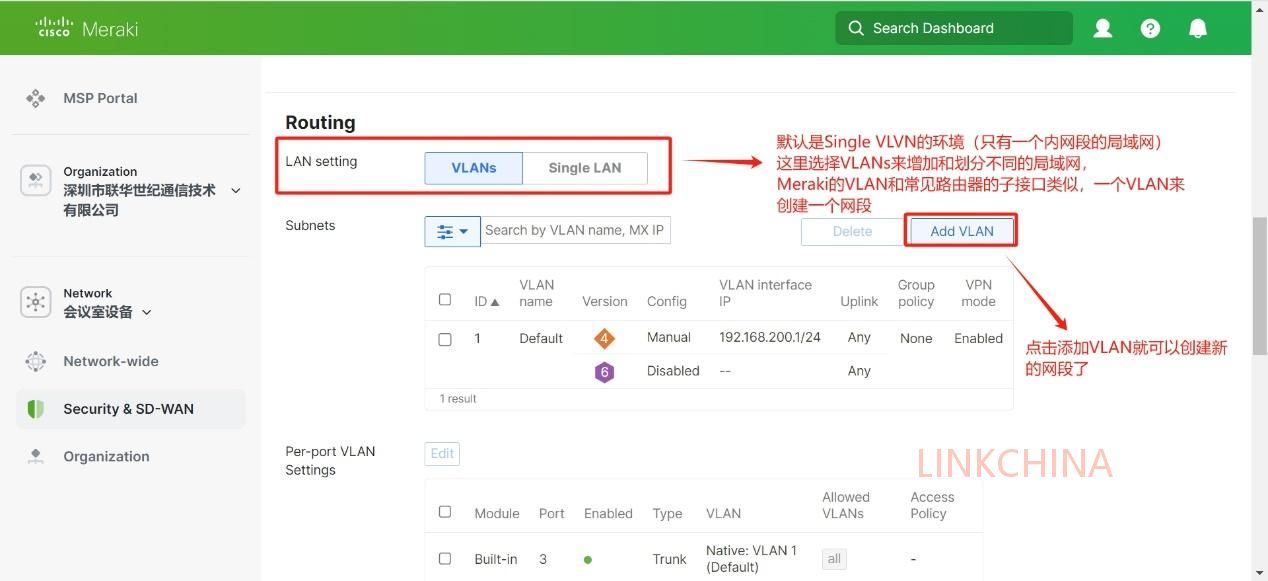Image resolution: width=1268 pixels, height=581 pixels.
Task: Open the user account profile icon
Action: 1103,28
